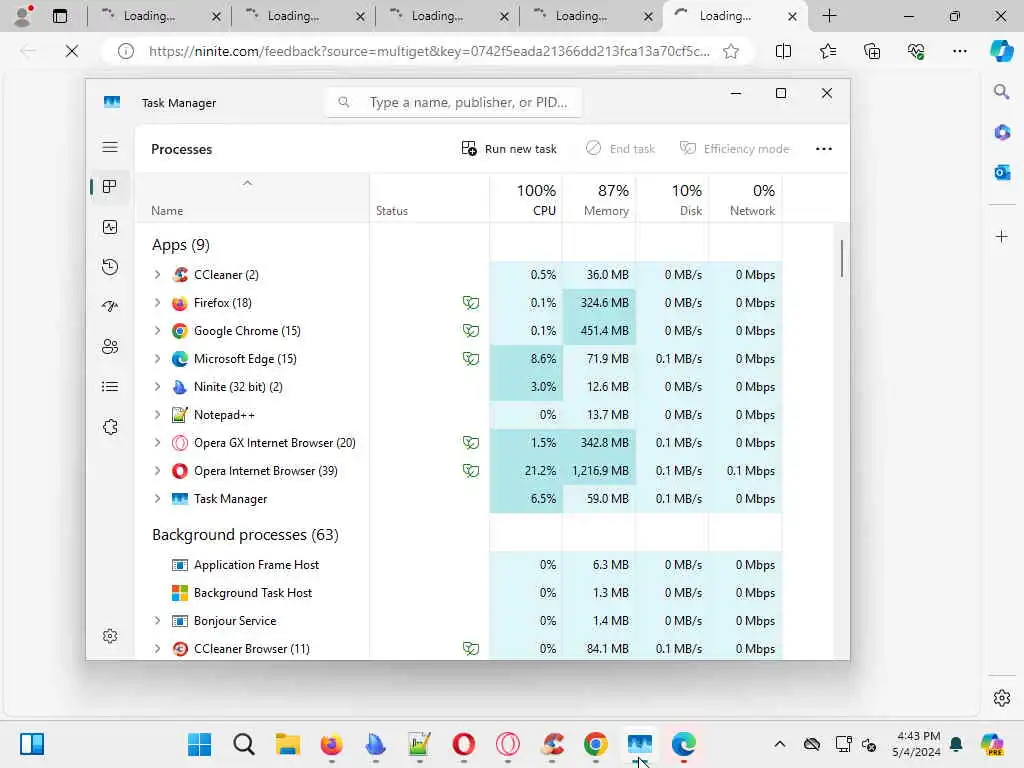The width and height of the screenshot is (1024, 768).
Task: Open Startup apps sidebar icon
Action: pos(110,306)
